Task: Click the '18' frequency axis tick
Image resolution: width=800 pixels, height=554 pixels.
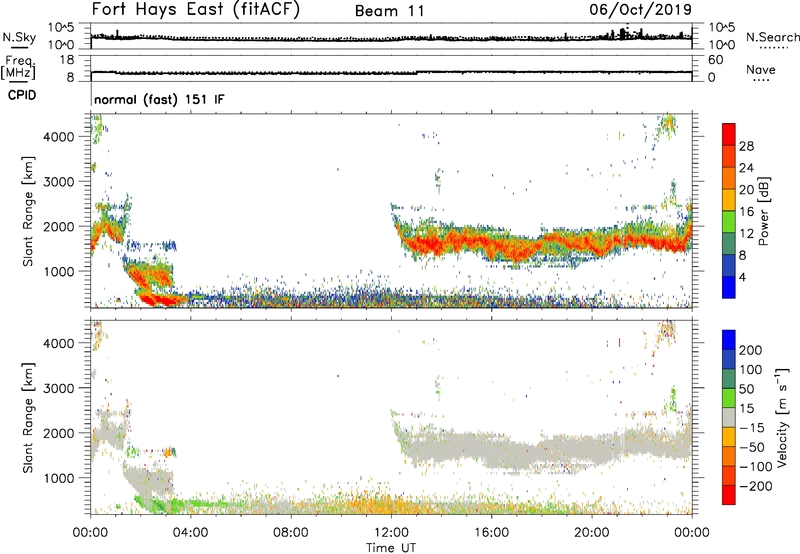Action: point(67,60)
